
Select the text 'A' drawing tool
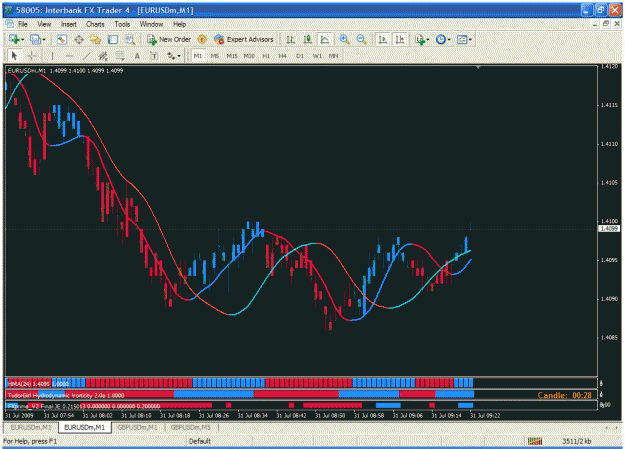pos(137,56)
